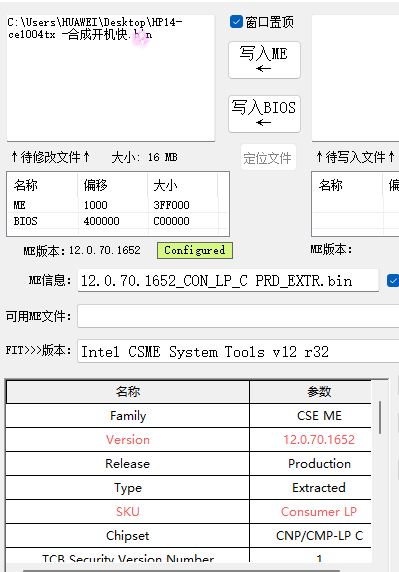Click the CNP/CMP-LP C value cell
This screenshot has width=399, height=572.
310,536
